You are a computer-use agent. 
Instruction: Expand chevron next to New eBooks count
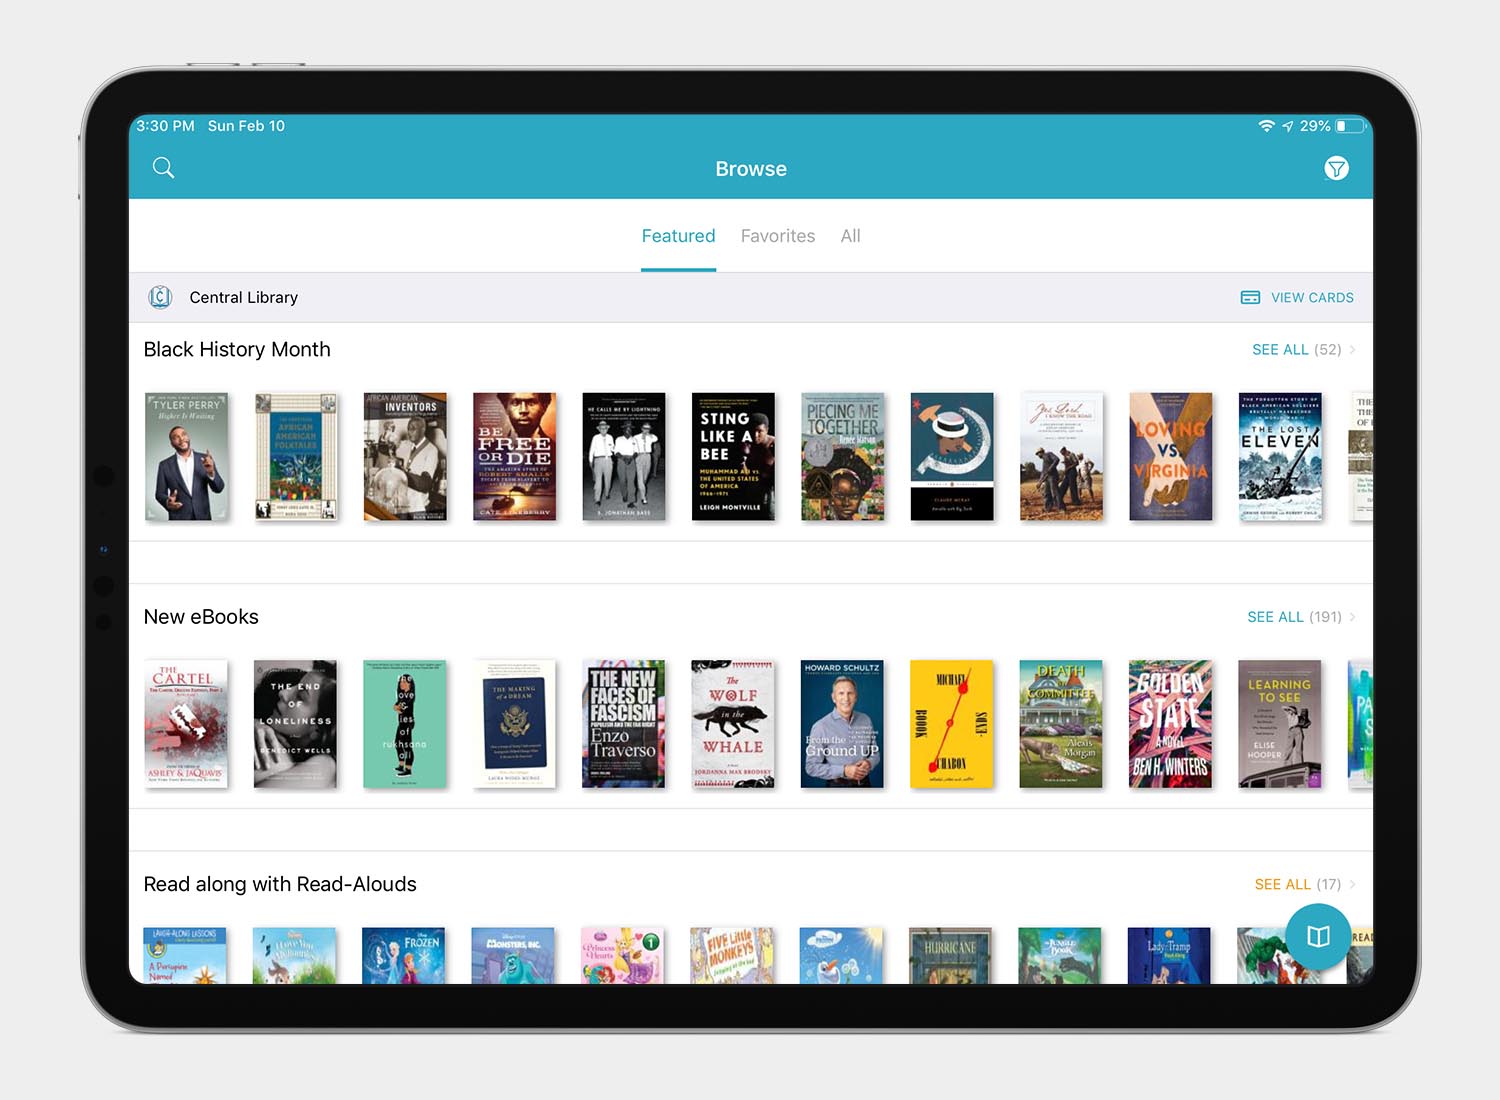[x=1352, y=617]
